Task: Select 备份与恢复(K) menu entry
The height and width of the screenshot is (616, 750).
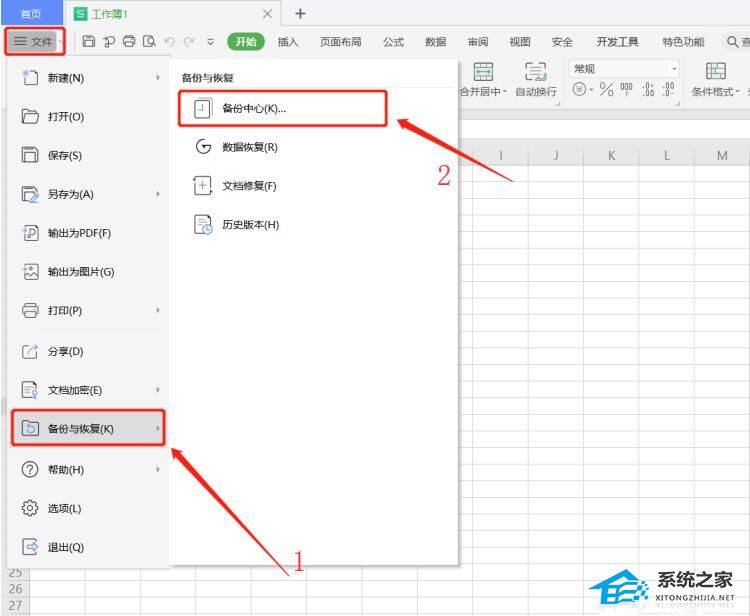Action: click(88, 428)
